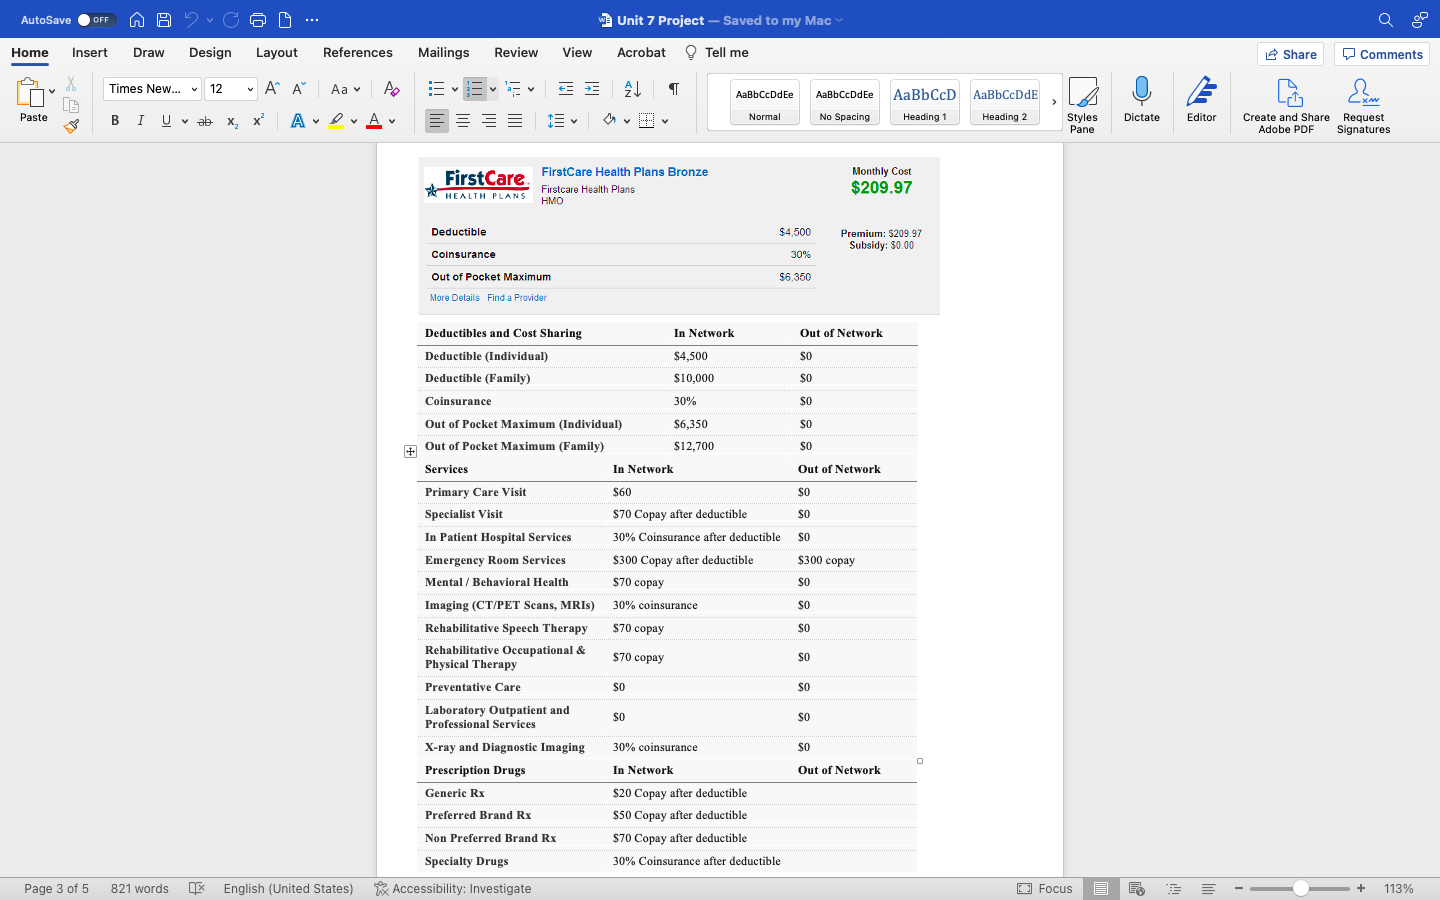Switch to the Mailings tab
This screenshot has width=1440, height=900.
pyautogui.click(x=444, y=52)
